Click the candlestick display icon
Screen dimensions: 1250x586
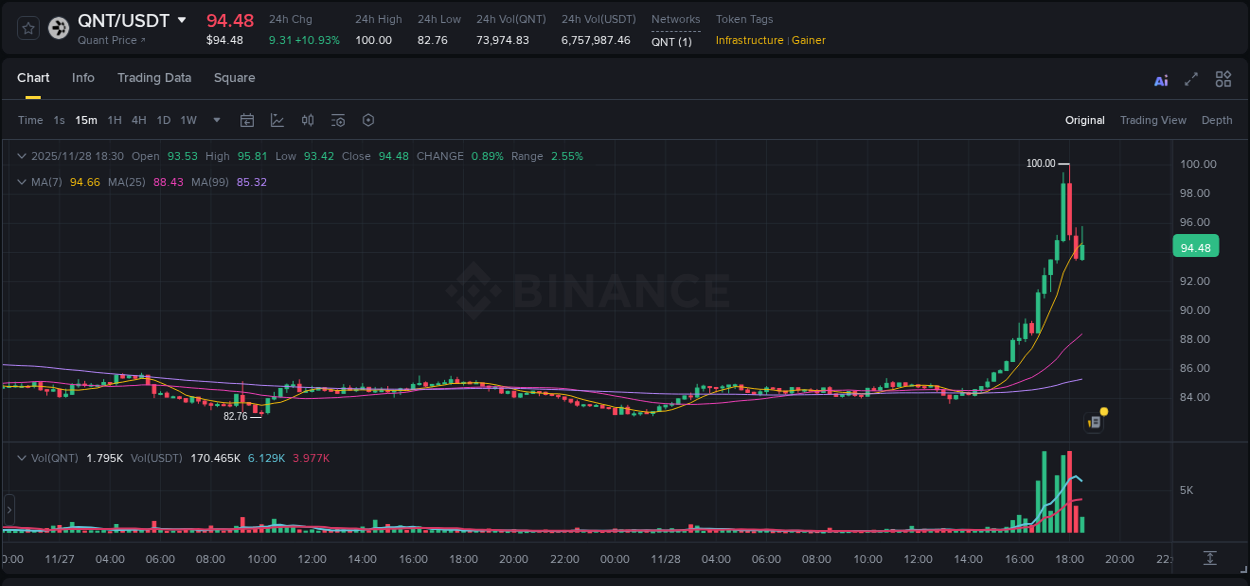click(x=308, y=120)
